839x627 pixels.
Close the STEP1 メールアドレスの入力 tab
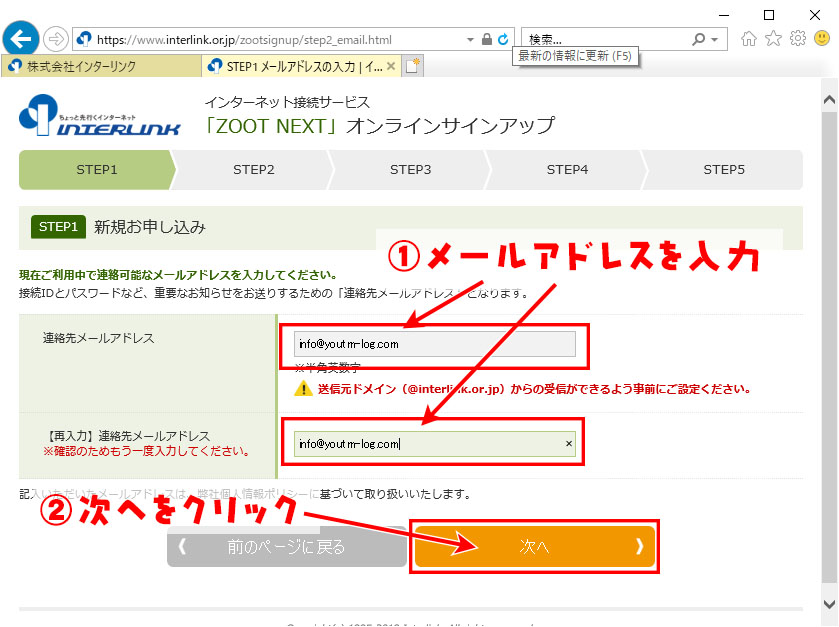391,66
